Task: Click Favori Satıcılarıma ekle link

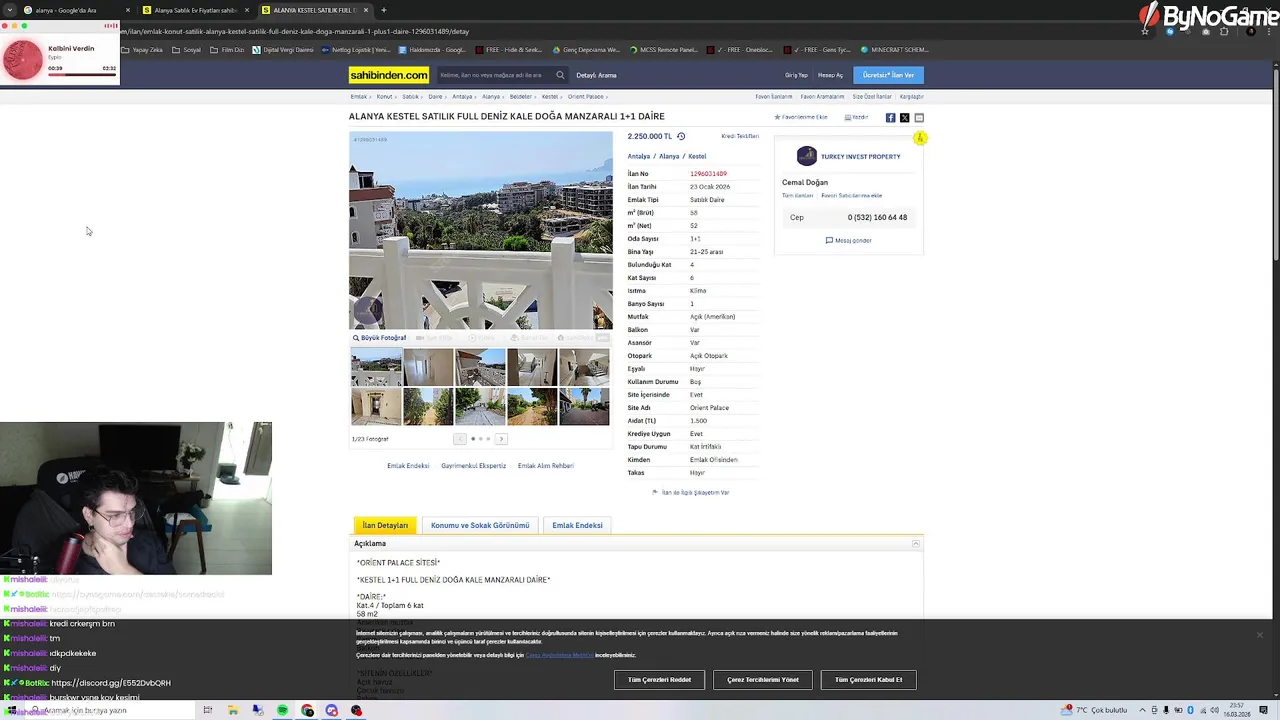Action: click(x=852, y=196)
